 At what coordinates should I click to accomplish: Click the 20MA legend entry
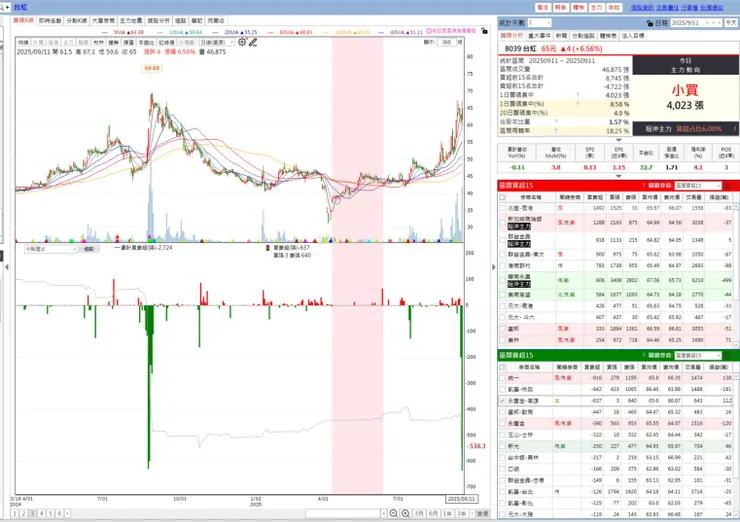tap(235, 32)
